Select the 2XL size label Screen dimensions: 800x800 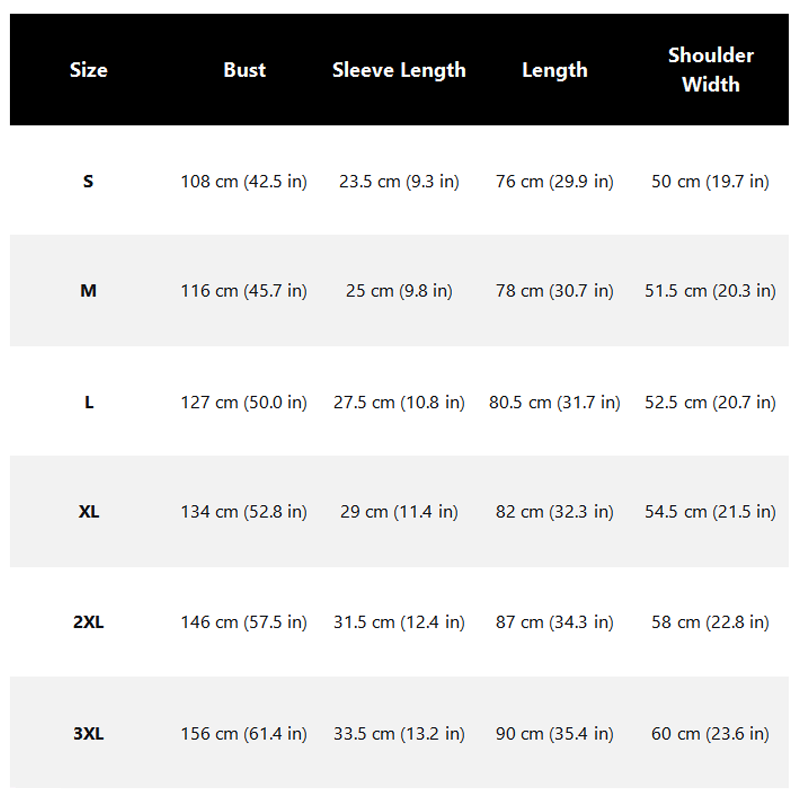click(x=88, y=622)
